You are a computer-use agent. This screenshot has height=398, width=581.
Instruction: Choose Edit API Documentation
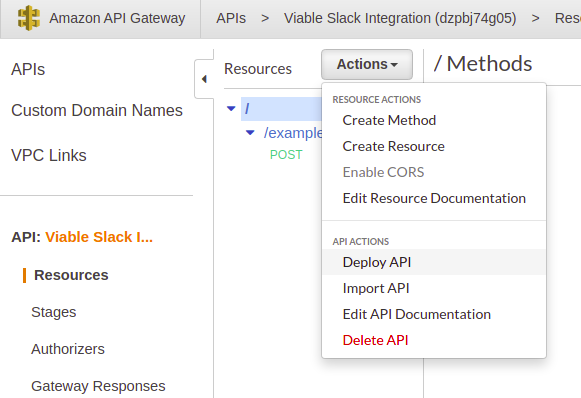coord(434,314)
